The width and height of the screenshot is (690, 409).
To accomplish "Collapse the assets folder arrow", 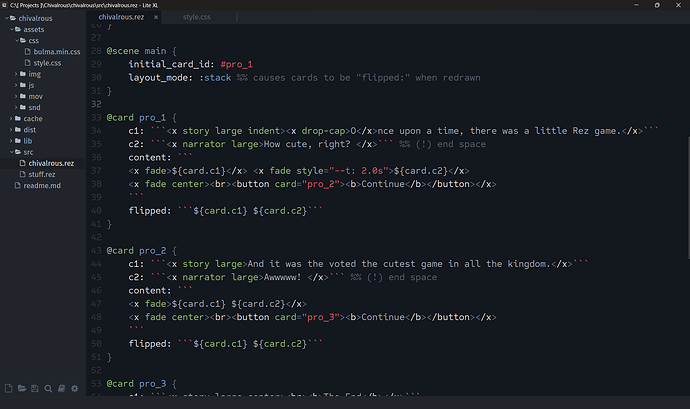I will point(11,29).
